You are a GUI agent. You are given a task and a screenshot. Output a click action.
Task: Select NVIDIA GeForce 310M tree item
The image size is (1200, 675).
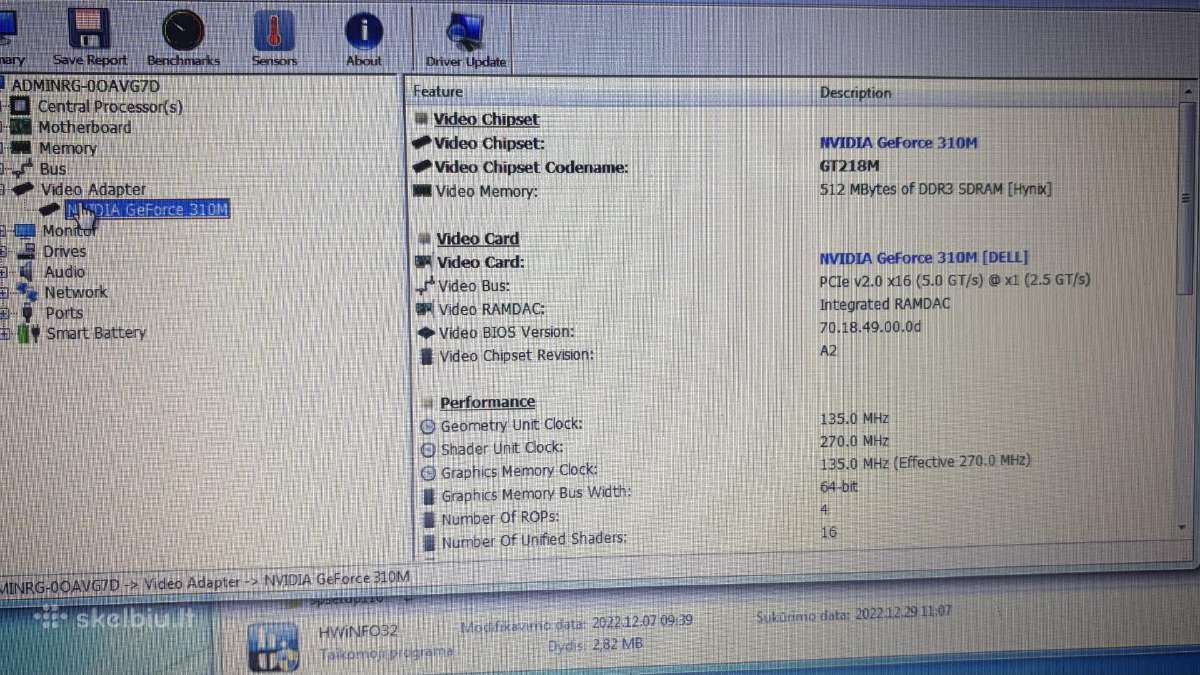(148, 209)
